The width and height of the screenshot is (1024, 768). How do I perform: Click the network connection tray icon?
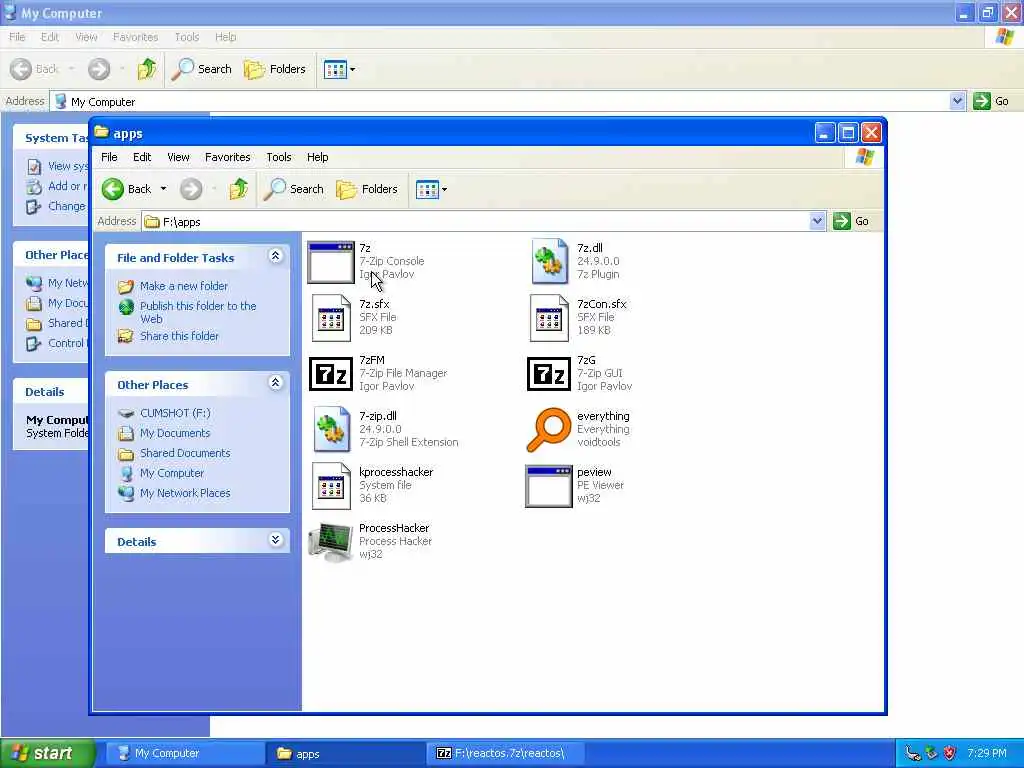(912, 754)
